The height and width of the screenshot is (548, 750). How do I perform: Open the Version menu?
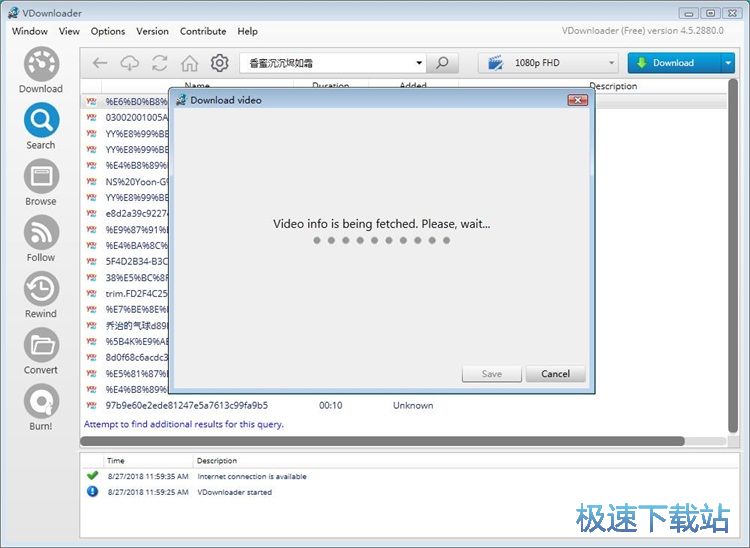(x=152, y=31)
